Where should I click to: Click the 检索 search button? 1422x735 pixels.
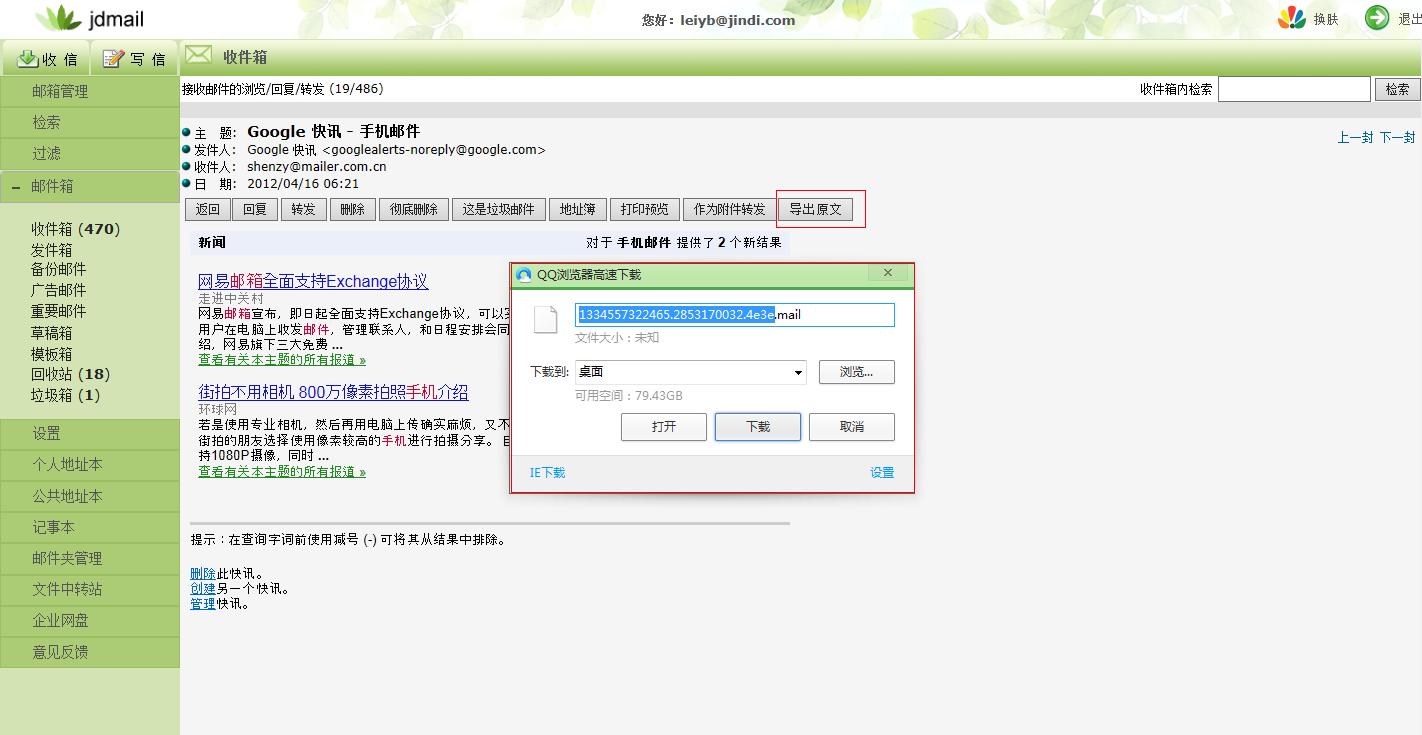coord(1397,89)
